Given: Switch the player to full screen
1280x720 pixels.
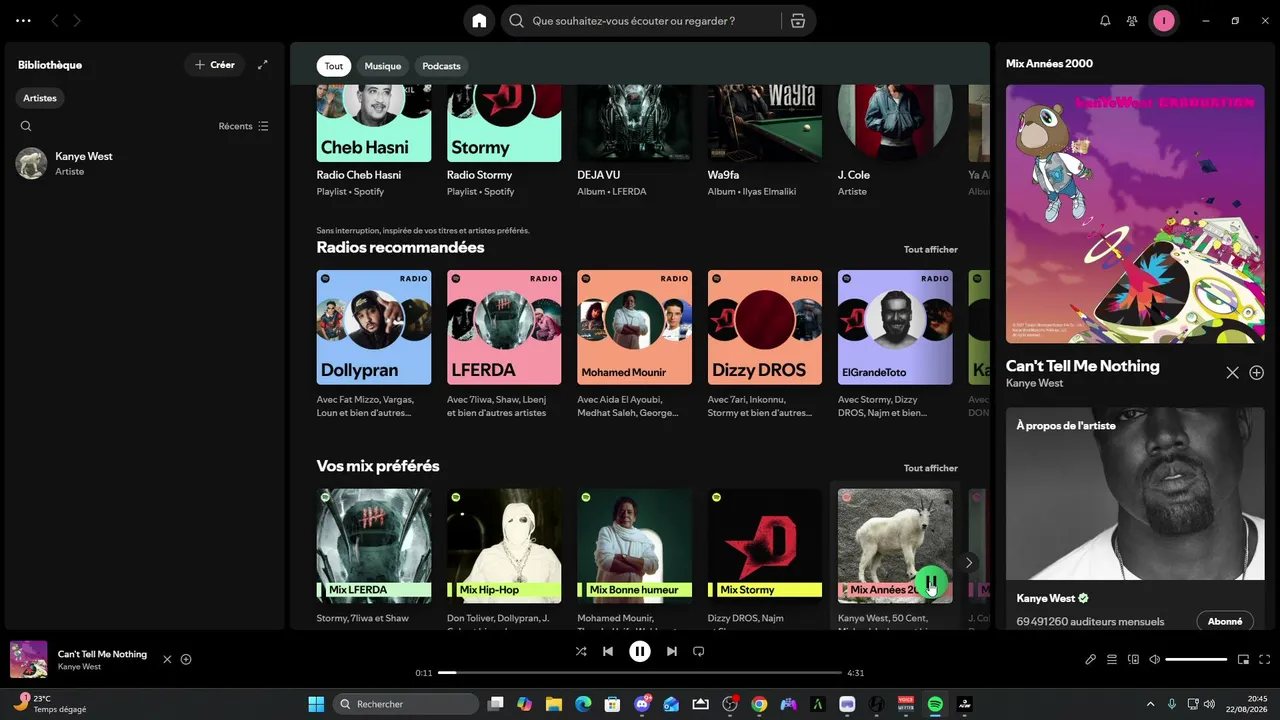Looking at the screenshot, I should [x=1265, y=659].
